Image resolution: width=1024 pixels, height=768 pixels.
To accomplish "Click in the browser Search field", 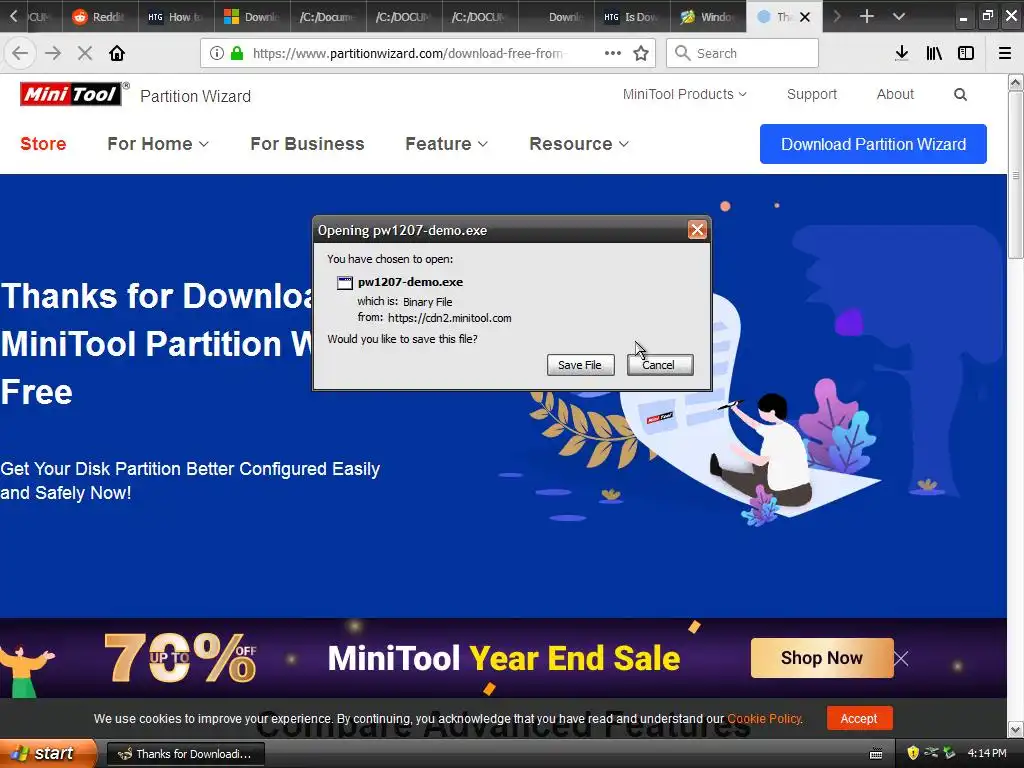I will click(743, 53).
